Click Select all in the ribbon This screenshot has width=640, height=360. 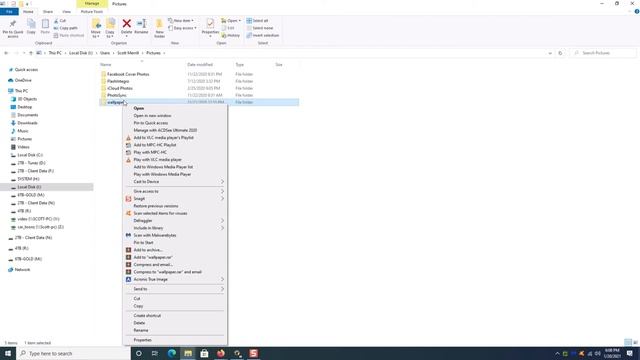(x=257, y=20)
